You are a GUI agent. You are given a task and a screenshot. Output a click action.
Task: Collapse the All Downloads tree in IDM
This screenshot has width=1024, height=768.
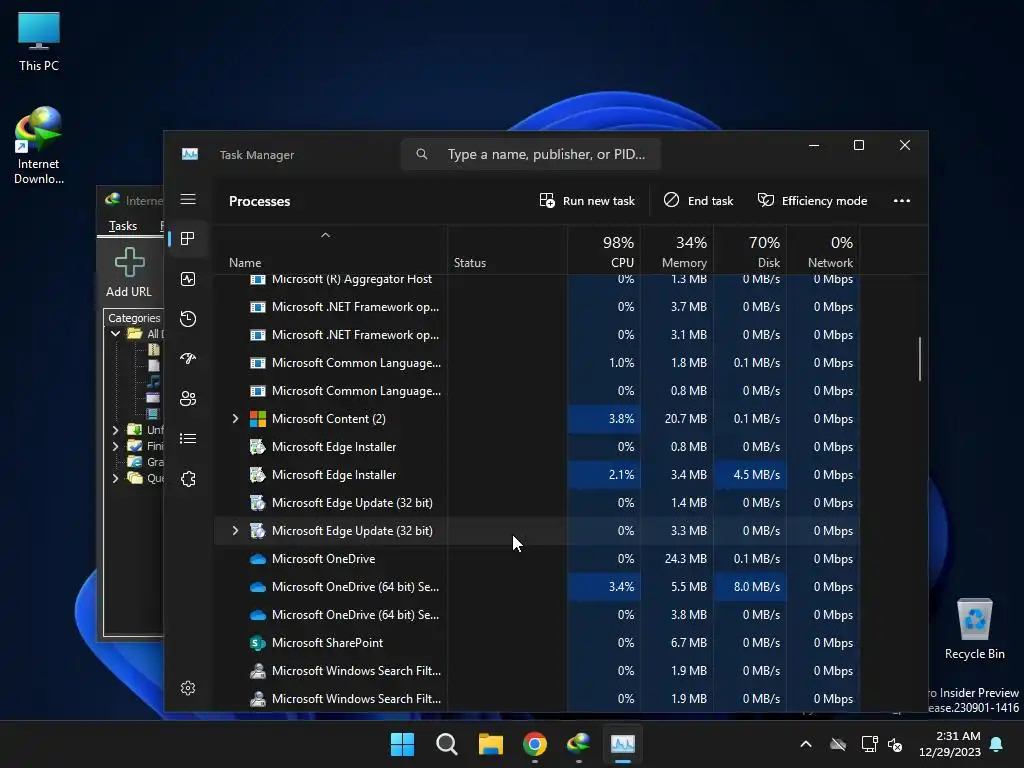pyautogui.click(x=116, y=334)
